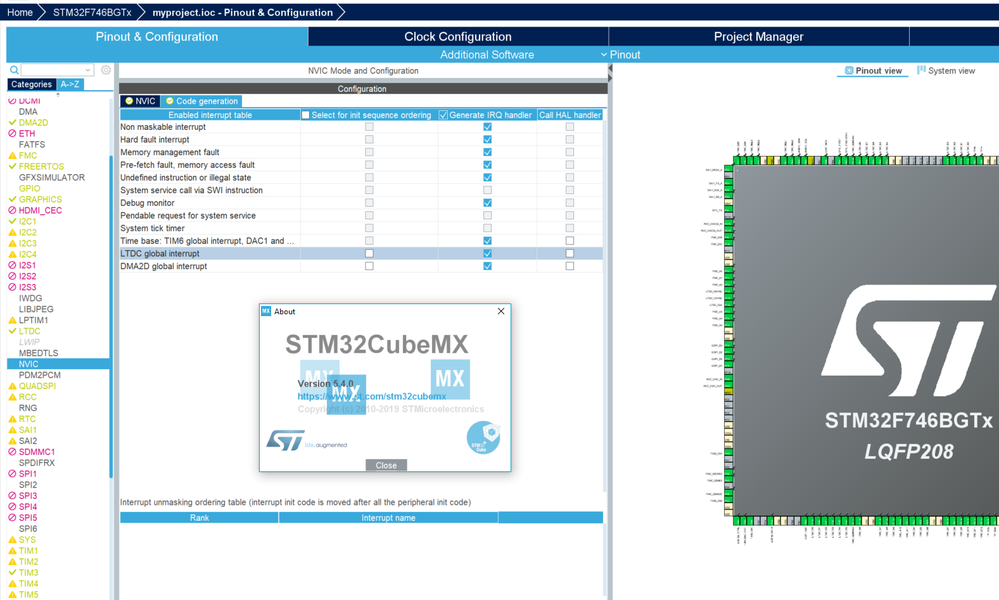Click the warning triangle icon beside FMC
Viewport: 999px width, 600px height.
pyautogui.click(x=12, y=155)
